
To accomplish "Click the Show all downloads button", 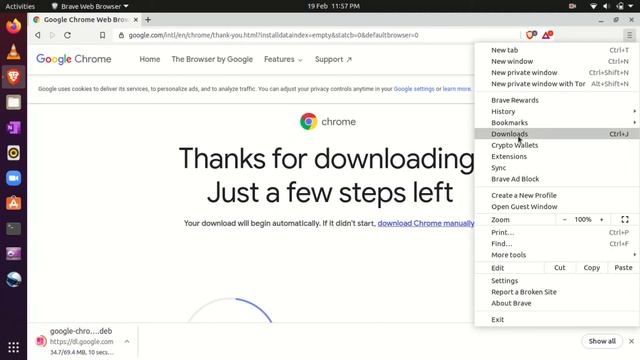I will click(602, 341).
